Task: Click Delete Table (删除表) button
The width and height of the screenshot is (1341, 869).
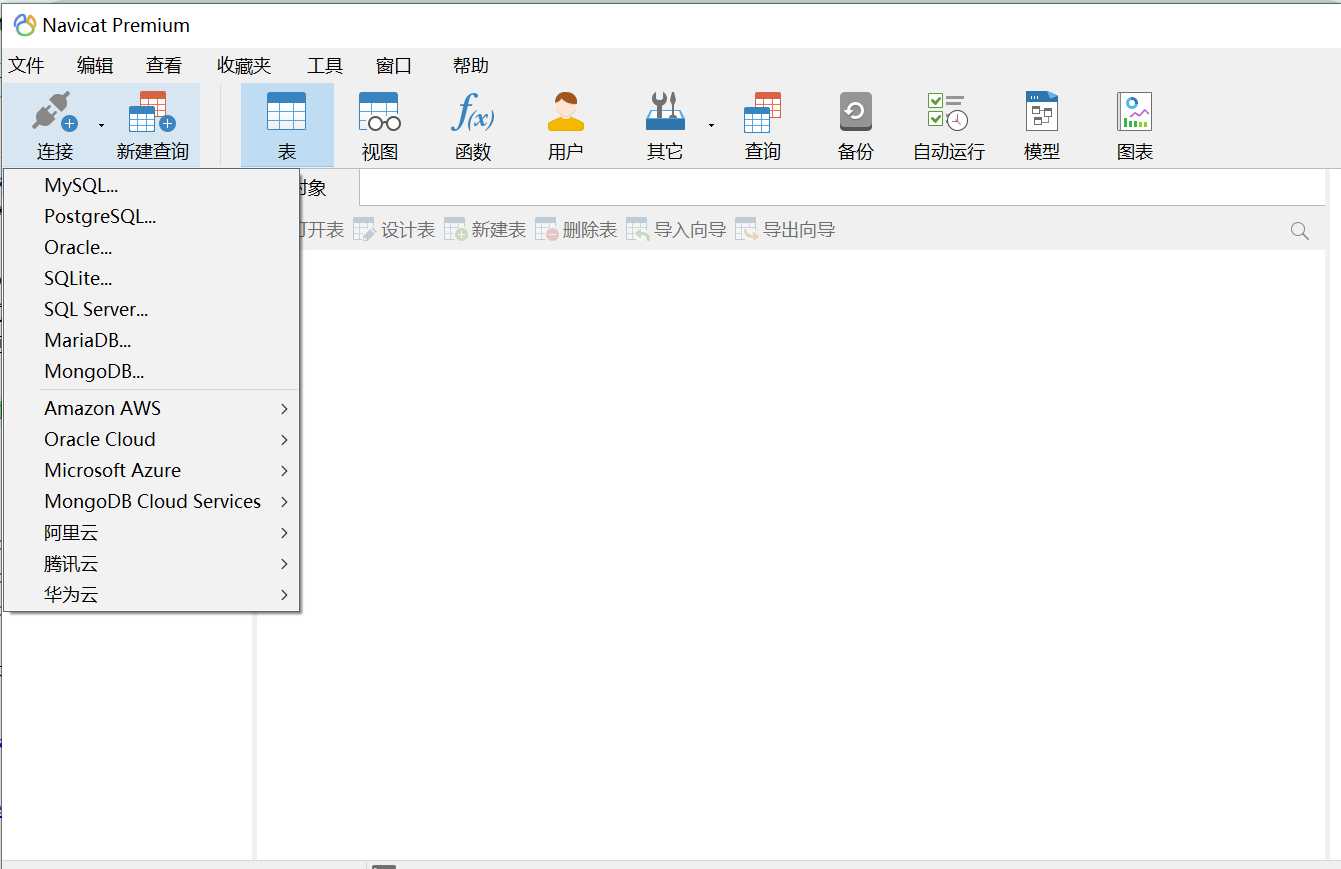Action: pyautogui.click(x=576, y=230)
